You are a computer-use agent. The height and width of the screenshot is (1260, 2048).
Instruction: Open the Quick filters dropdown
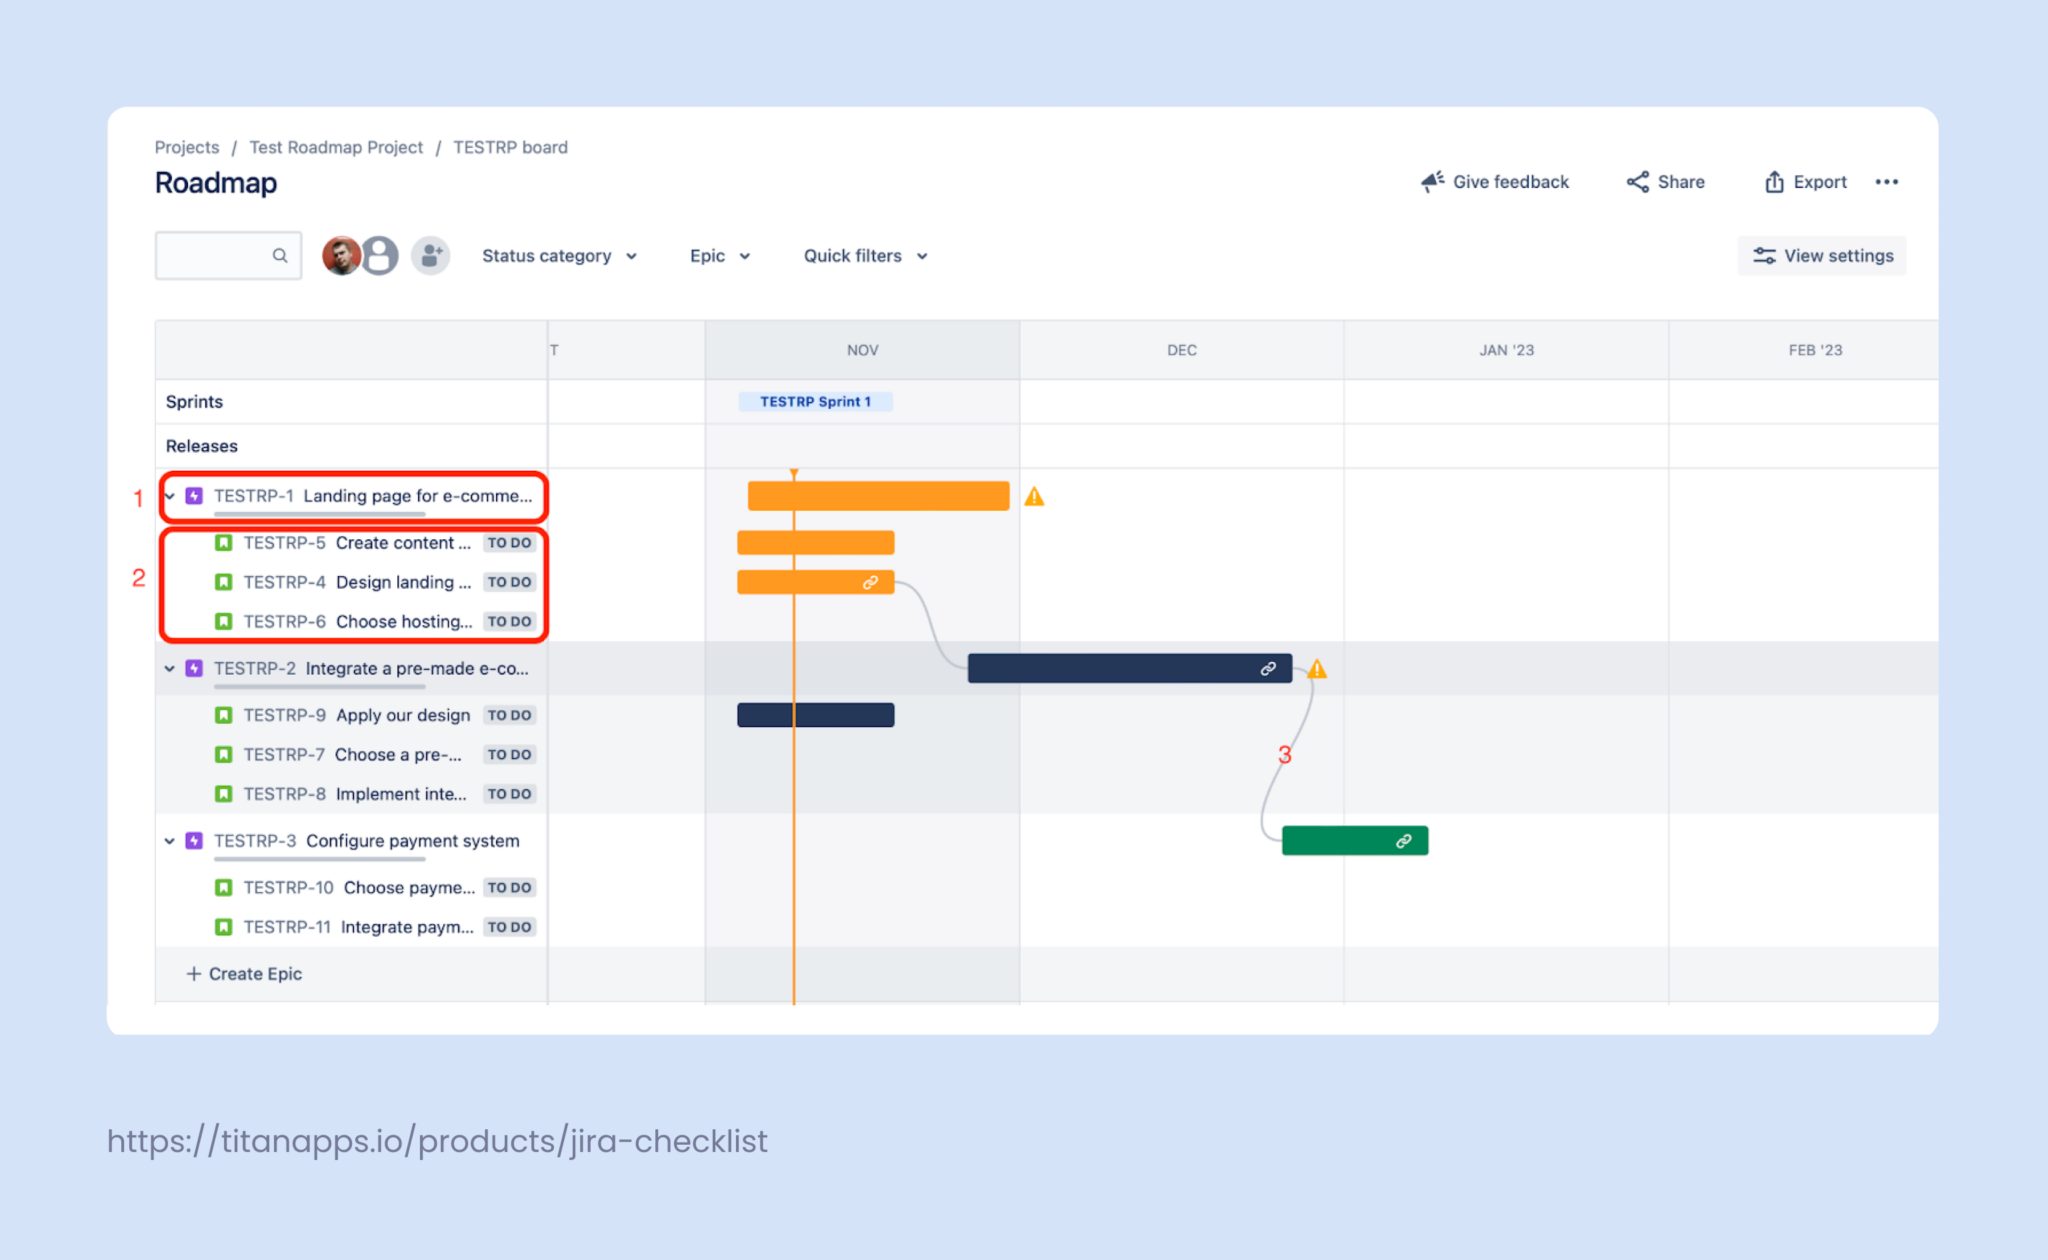point(863,255)
